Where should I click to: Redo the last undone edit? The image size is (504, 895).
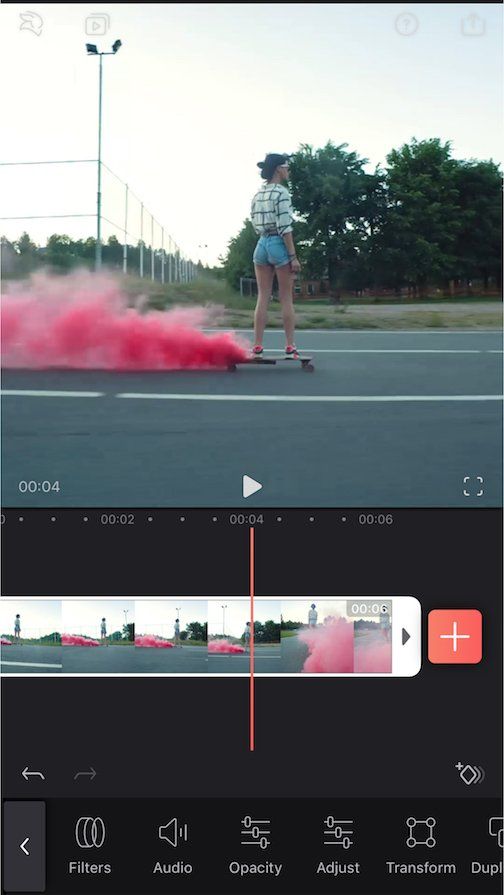[x=85, y=774]
